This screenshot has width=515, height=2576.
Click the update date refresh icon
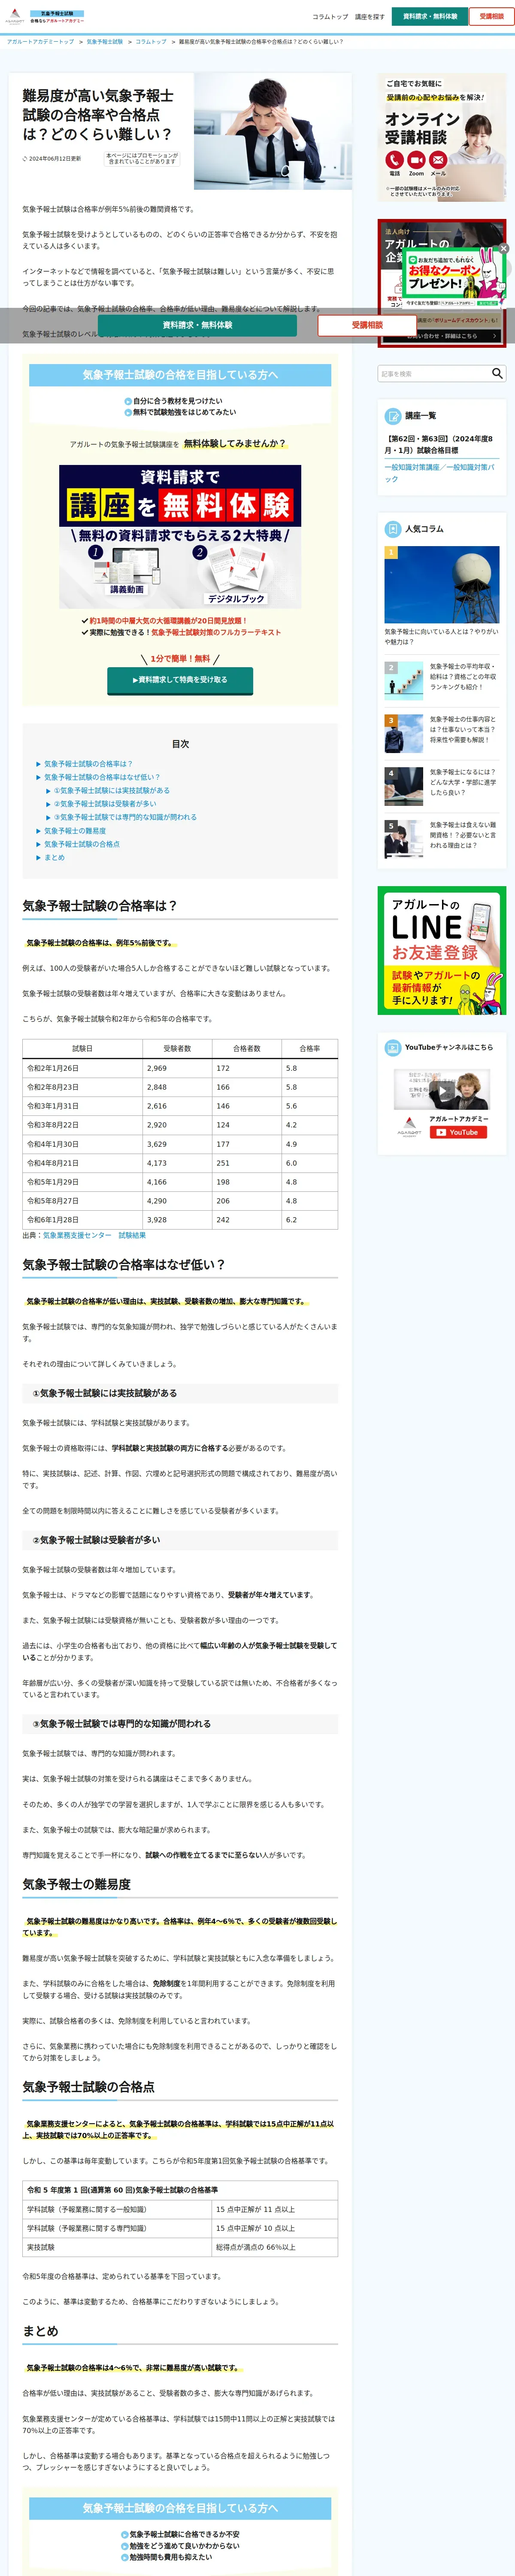coord(25,158)
